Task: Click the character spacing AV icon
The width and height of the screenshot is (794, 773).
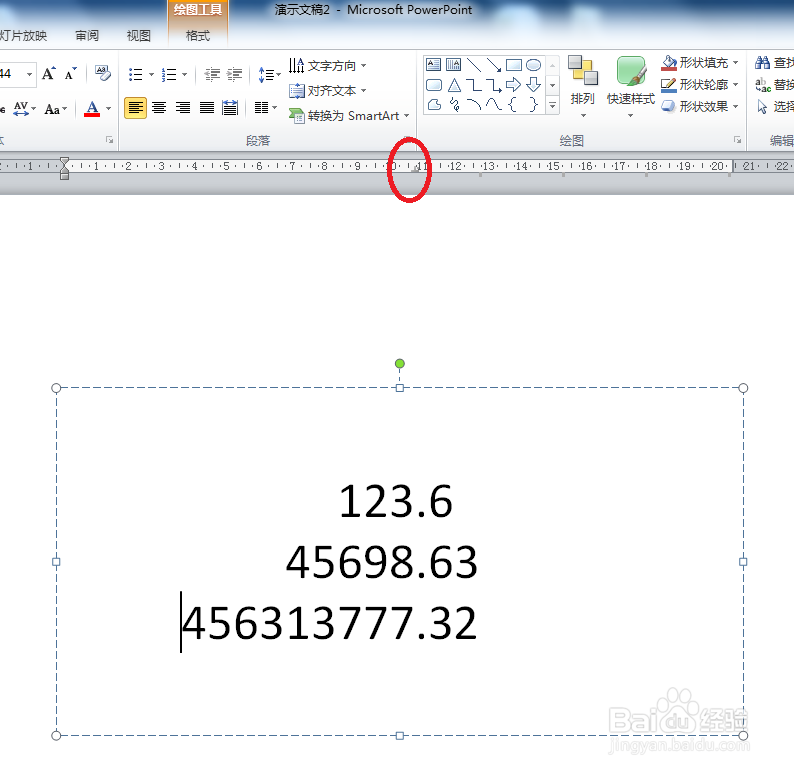Action: (21, 108)
